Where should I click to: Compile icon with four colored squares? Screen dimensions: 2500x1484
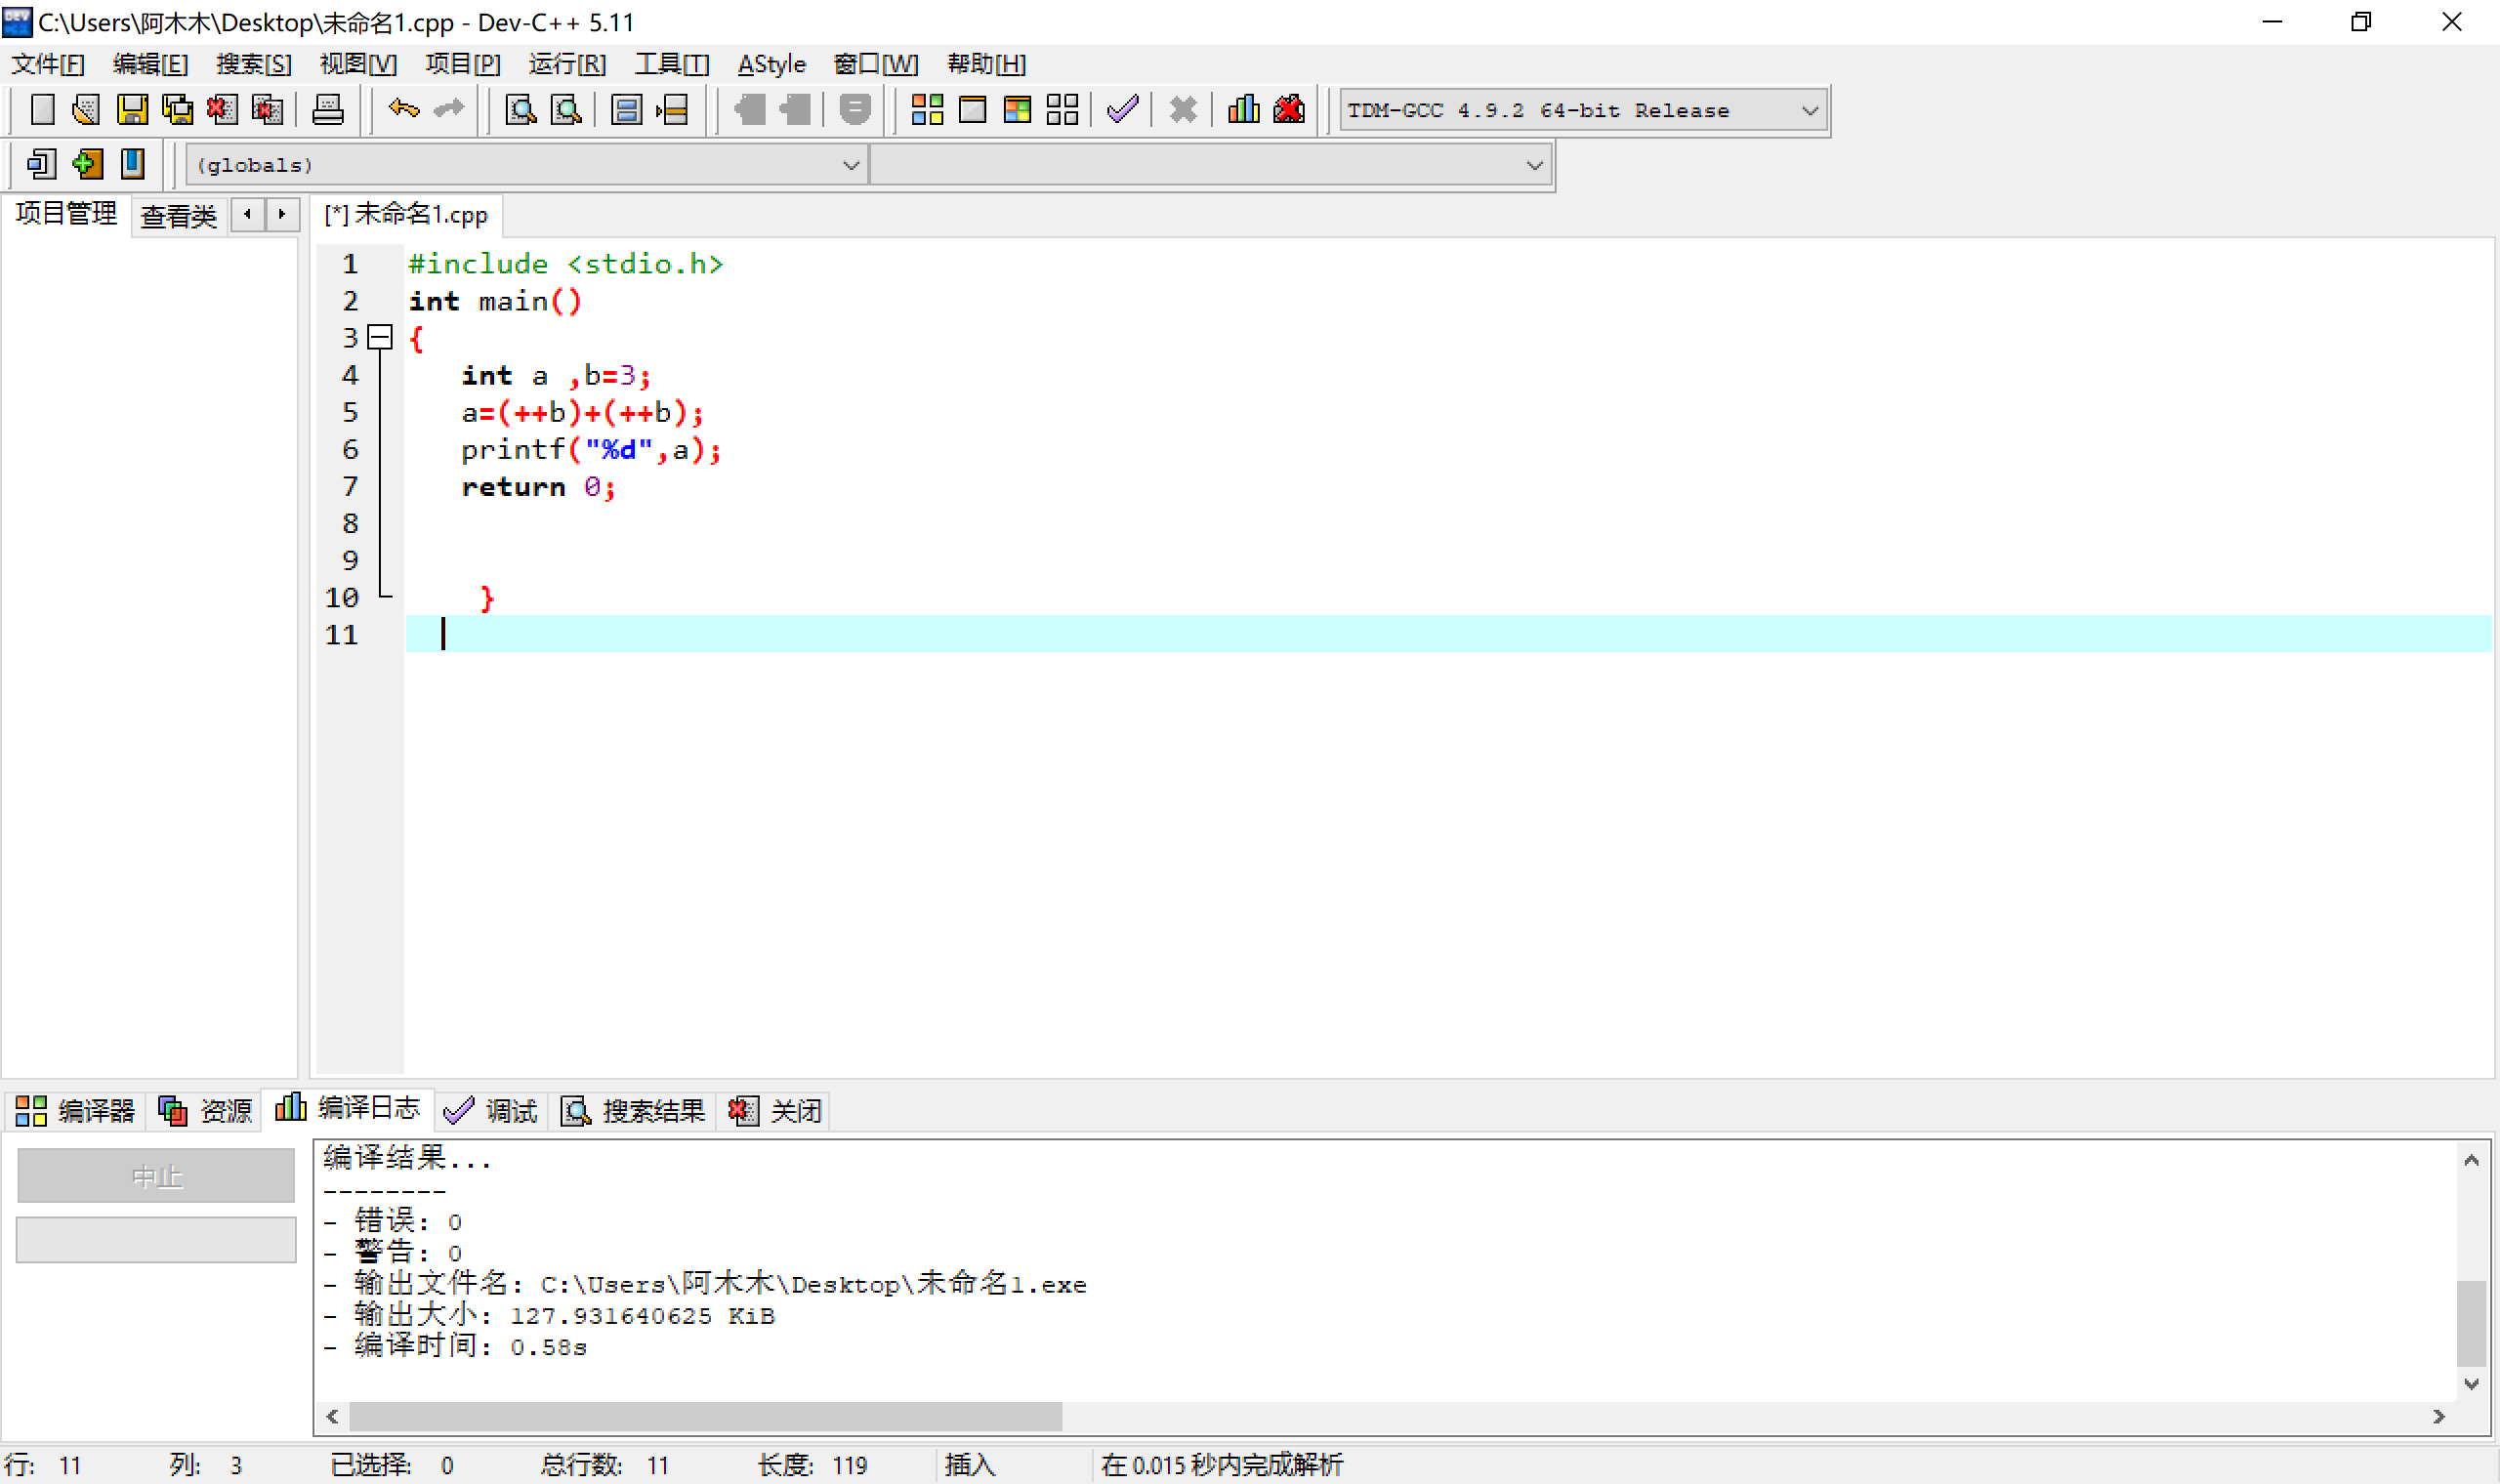point(927,109)
